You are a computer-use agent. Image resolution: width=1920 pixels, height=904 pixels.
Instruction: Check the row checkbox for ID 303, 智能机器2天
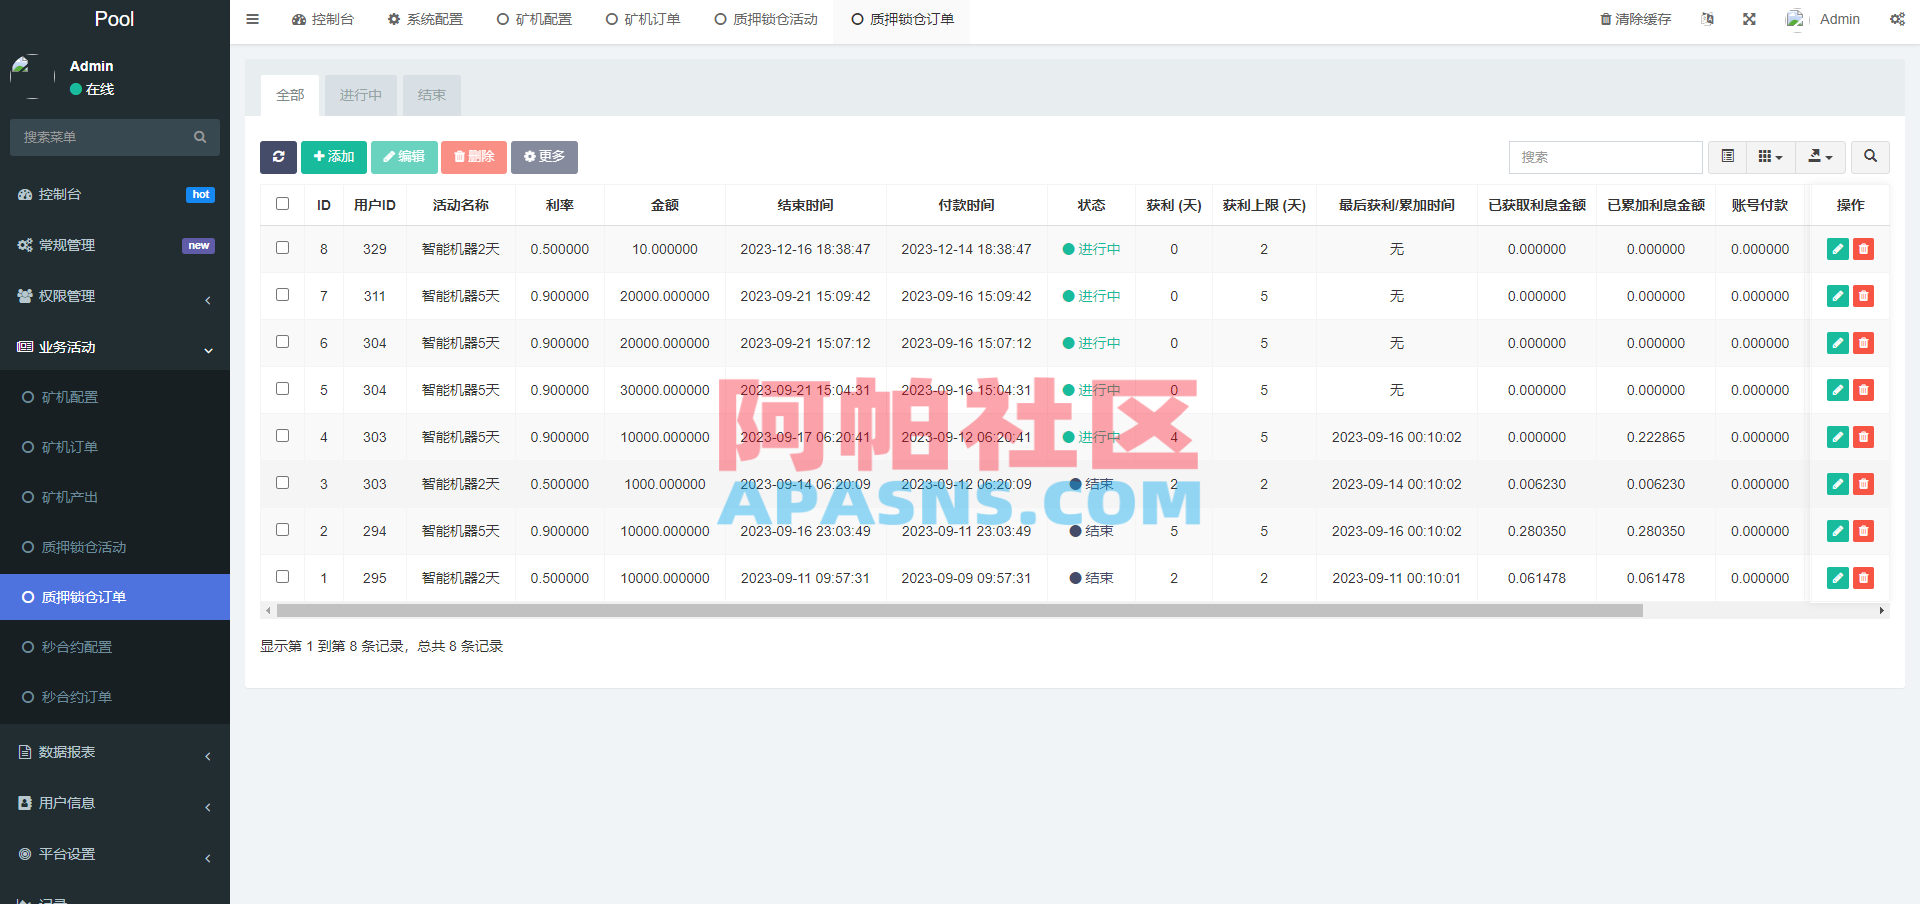point(282,483)
